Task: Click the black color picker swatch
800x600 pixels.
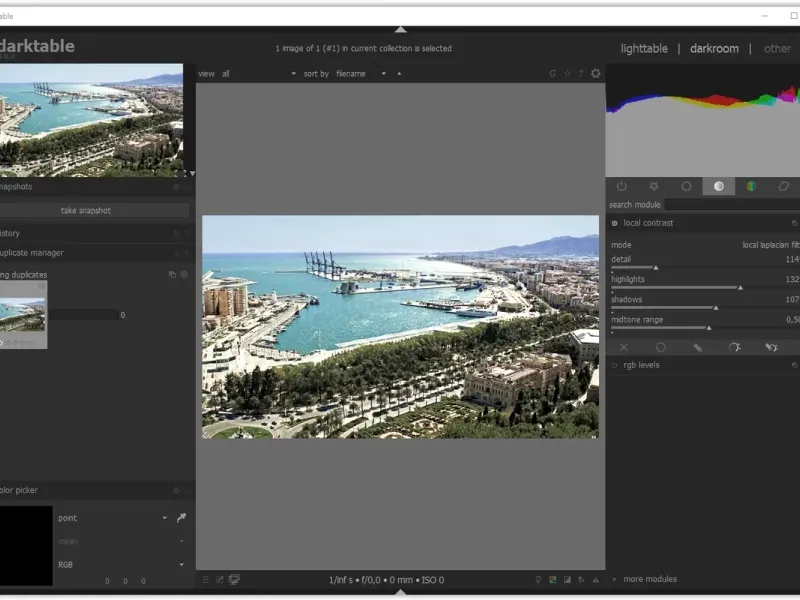Action: (26, 546)
